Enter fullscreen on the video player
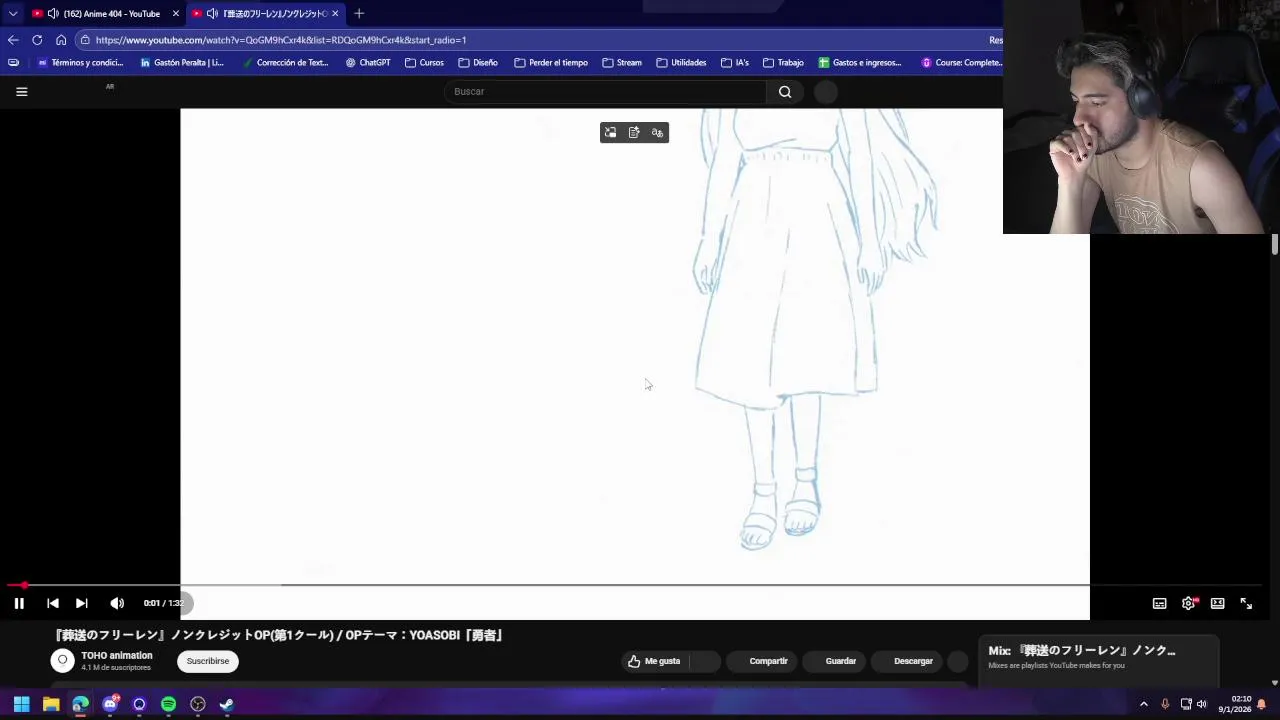Image resolution: width=1280 pixels, height=720 pixels. click(x=1246, y=603)
